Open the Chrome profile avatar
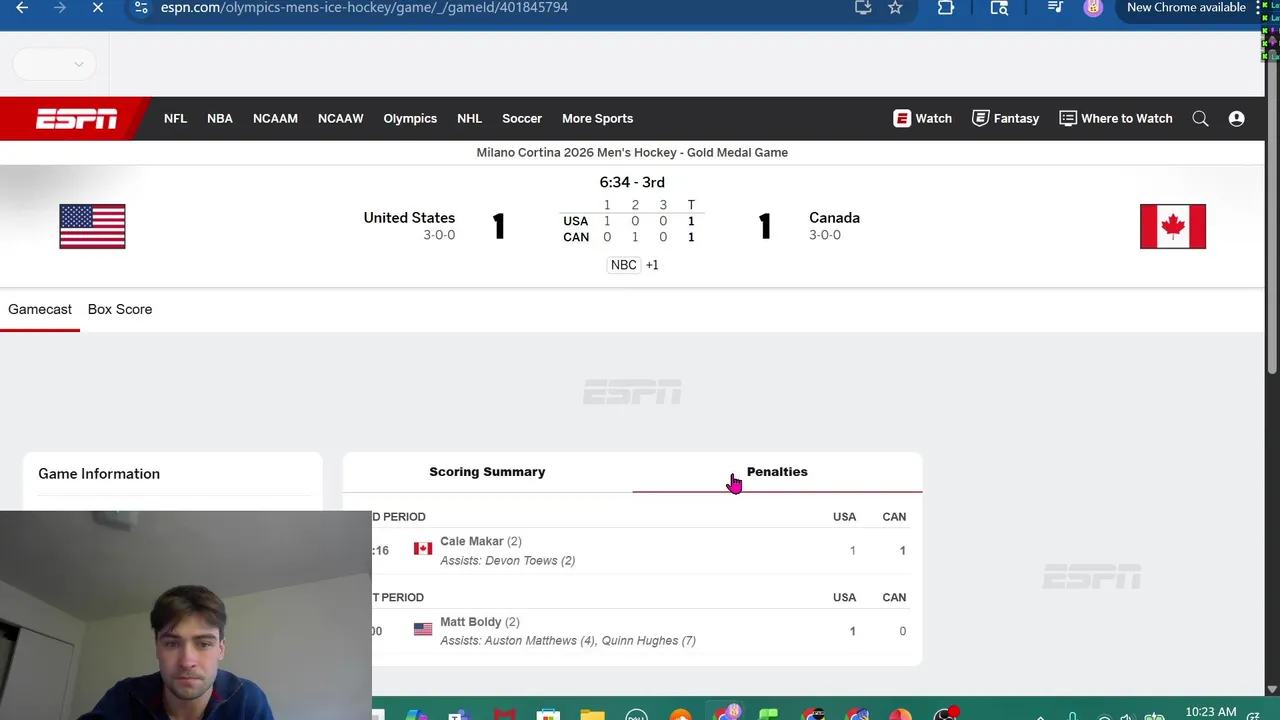 (x=1093, y=7)
